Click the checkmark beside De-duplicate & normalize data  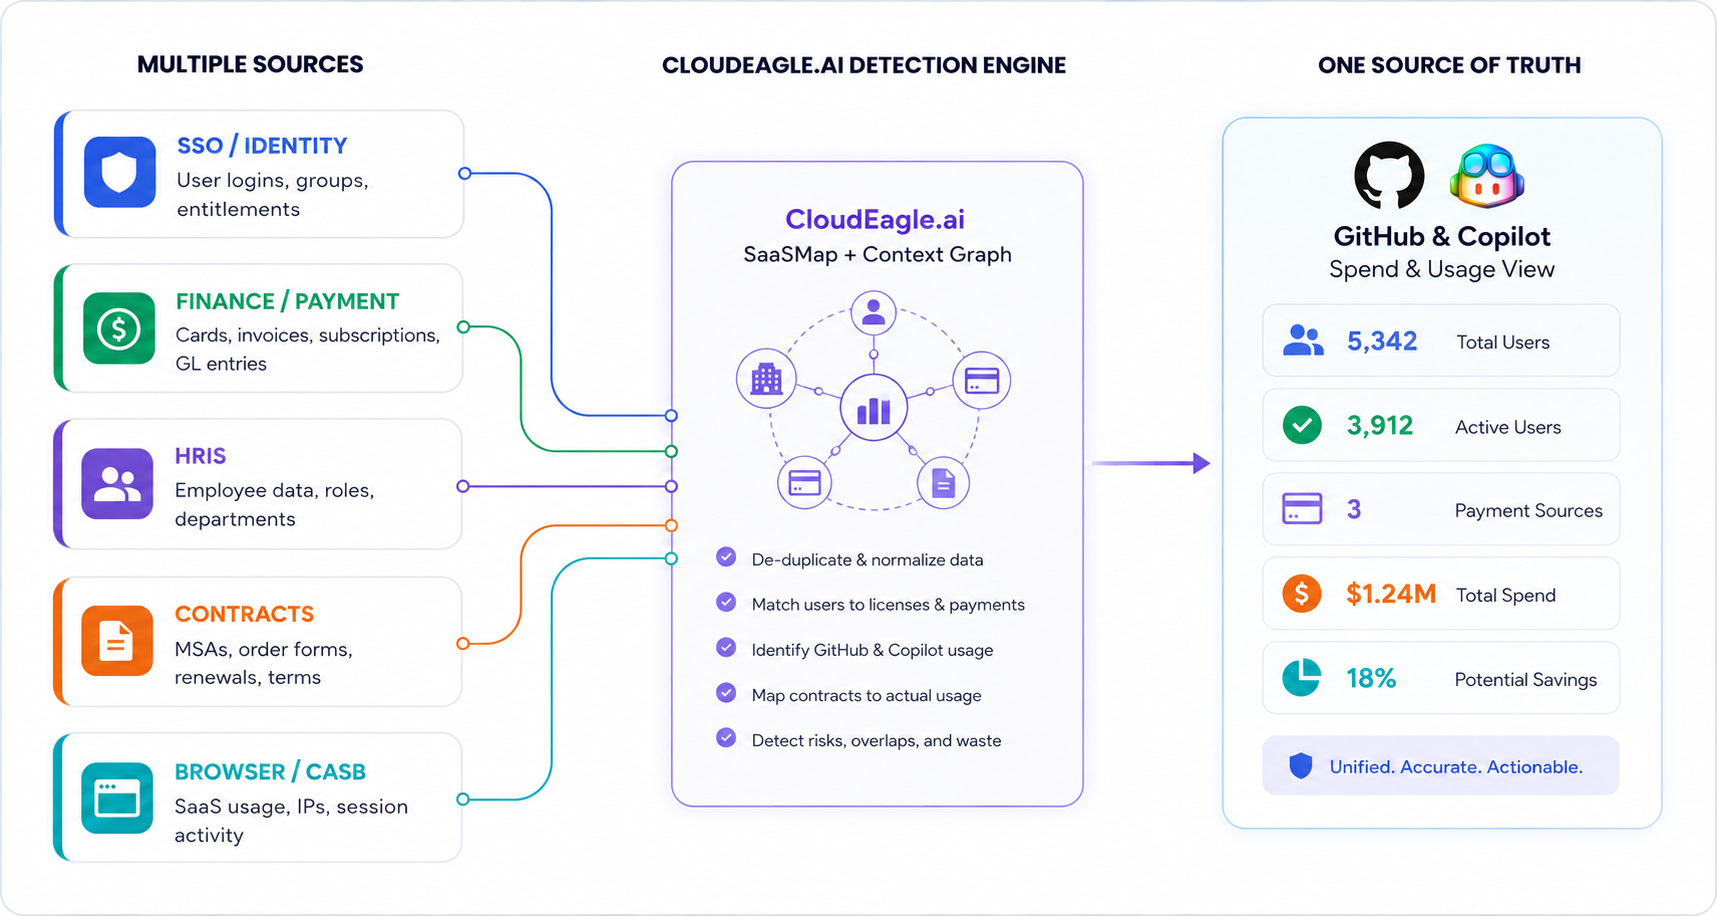tap(726, 557)
